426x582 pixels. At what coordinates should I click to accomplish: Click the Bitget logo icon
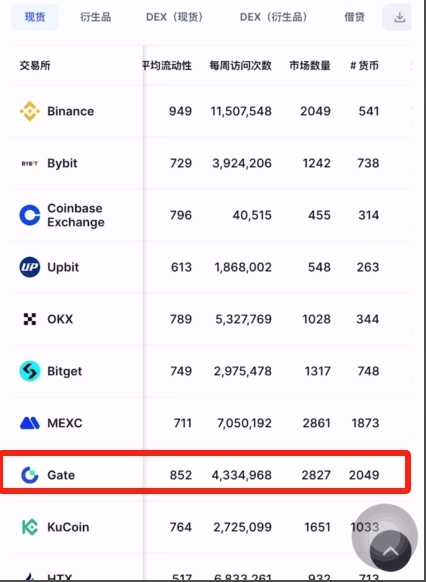pos(30,371)
